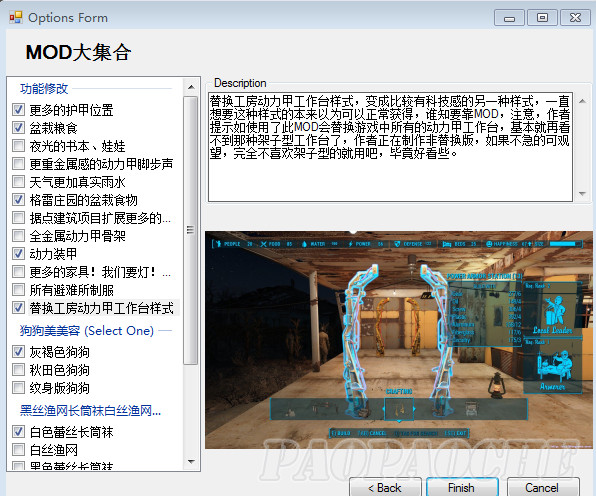This screenshot has height=496, width=596.
Task: Check 全金属动力甲骨架 option
Action: 18,236
